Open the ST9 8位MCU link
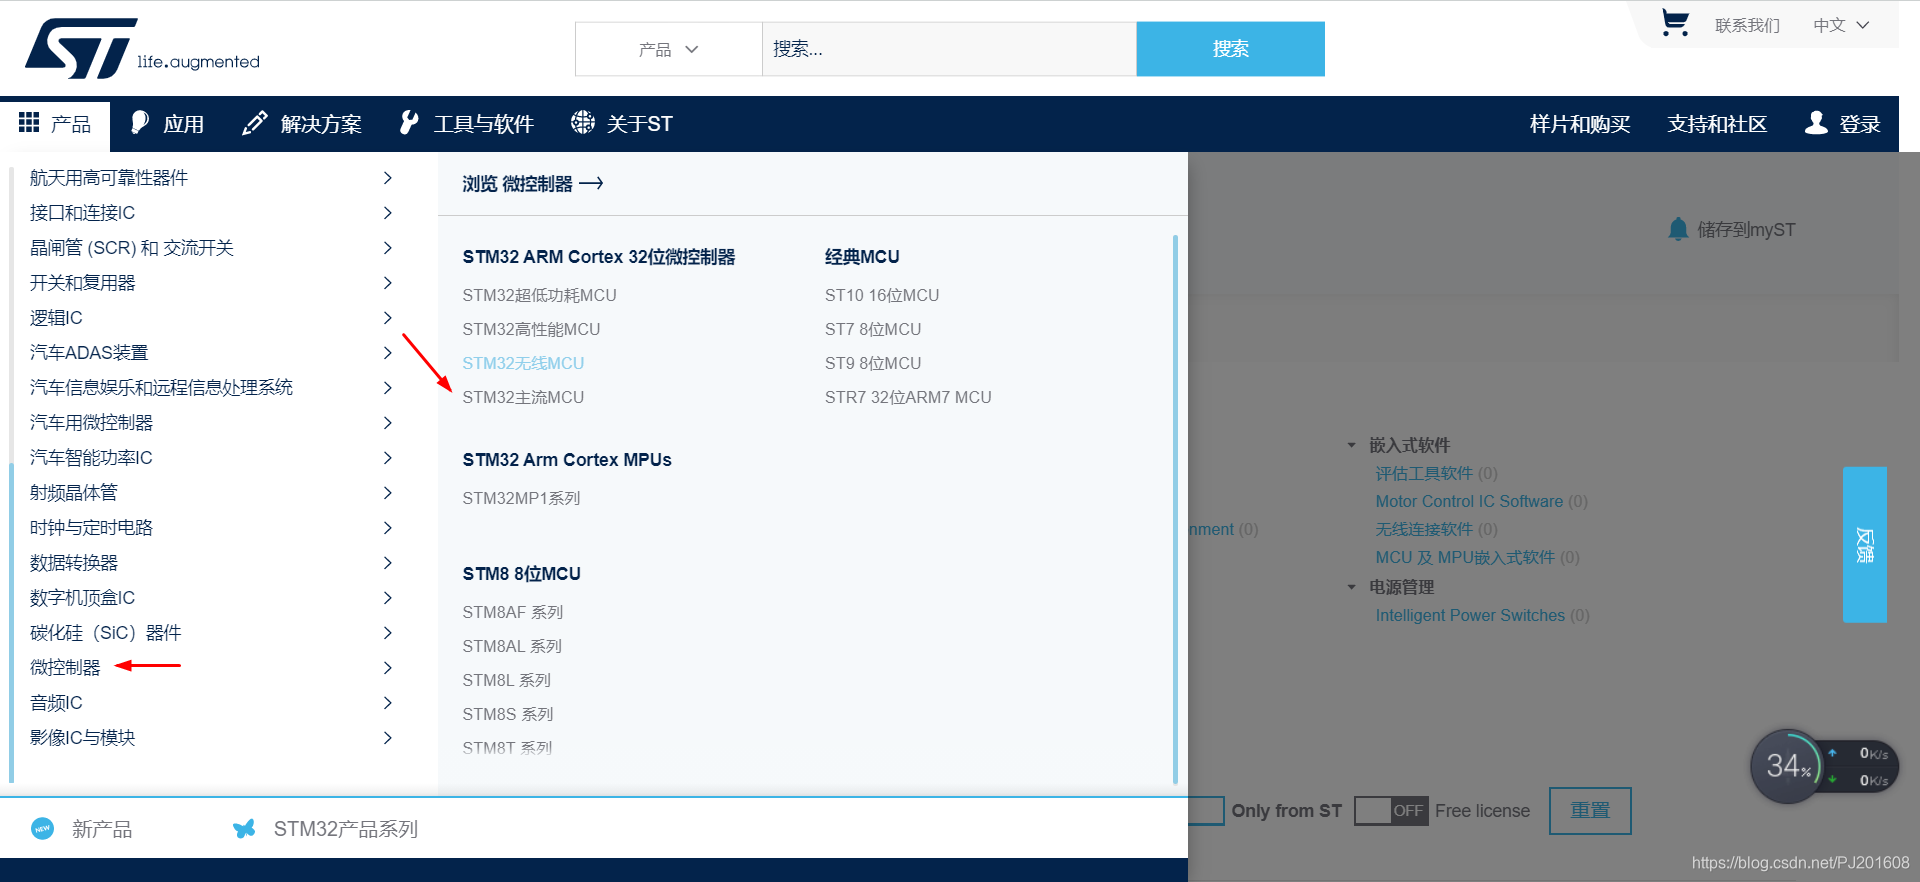1920x882 pixels. tap(873, 363)
